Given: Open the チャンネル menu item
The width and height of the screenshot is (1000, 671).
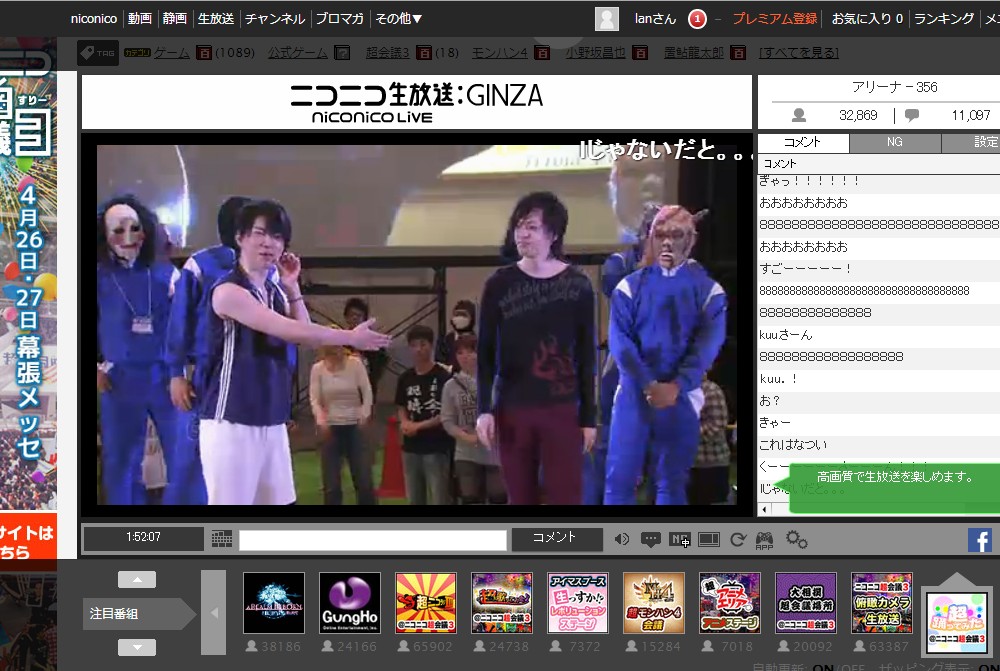Looking at the screenshot, I should click(x=275, y=18).
